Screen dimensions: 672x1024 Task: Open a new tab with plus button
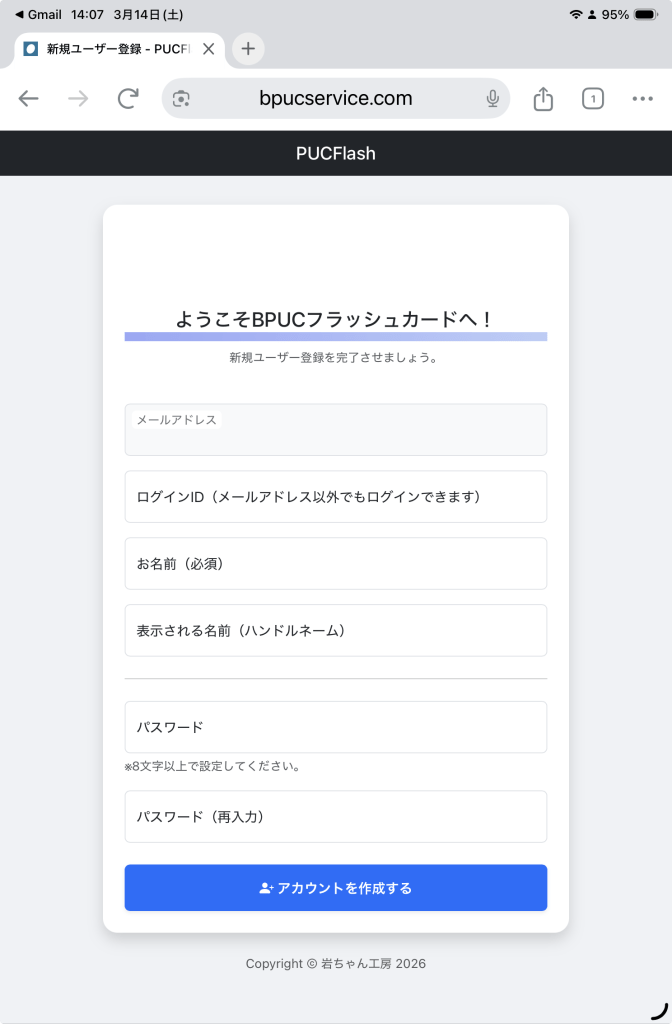coord(248,48)
